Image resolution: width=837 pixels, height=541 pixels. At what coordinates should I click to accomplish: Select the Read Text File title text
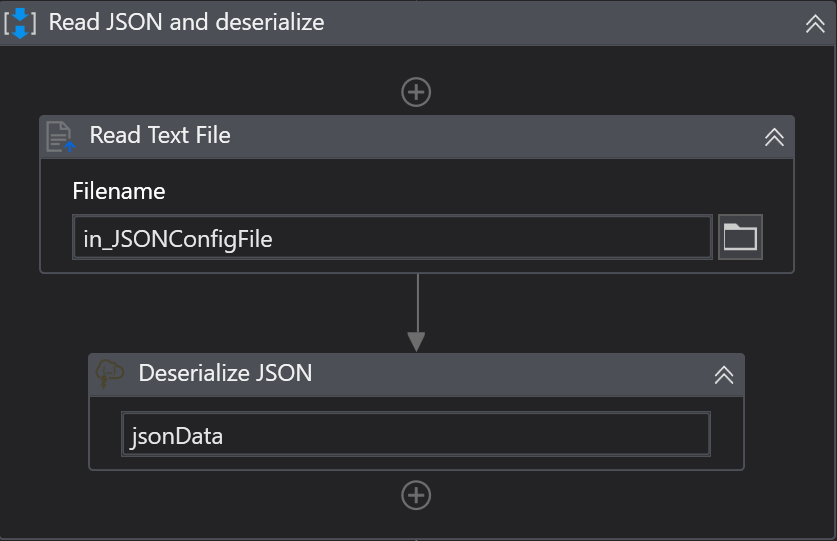click(160, 136)
